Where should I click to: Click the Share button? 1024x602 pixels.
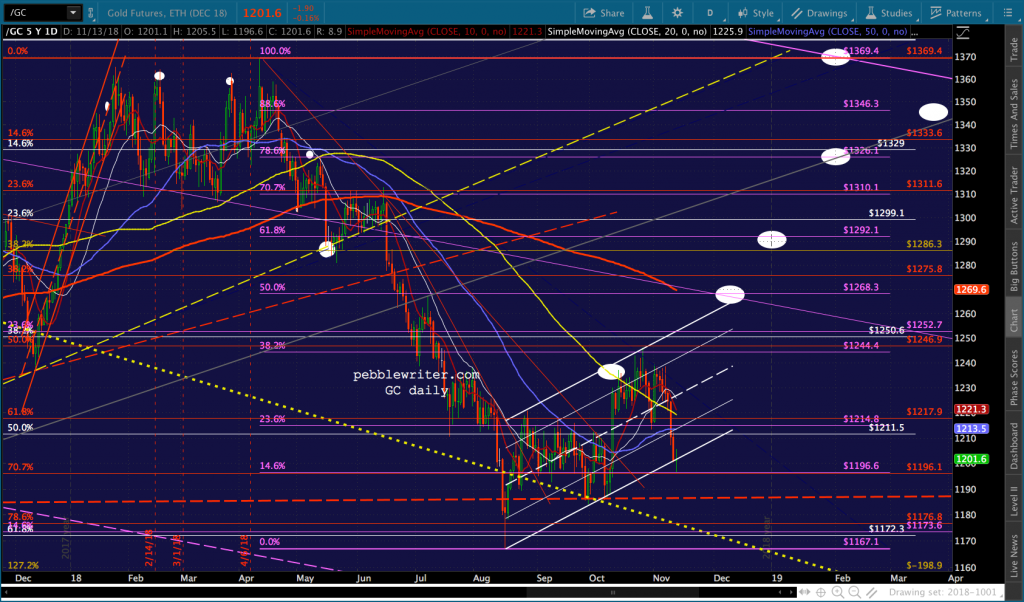pos(603,12)
